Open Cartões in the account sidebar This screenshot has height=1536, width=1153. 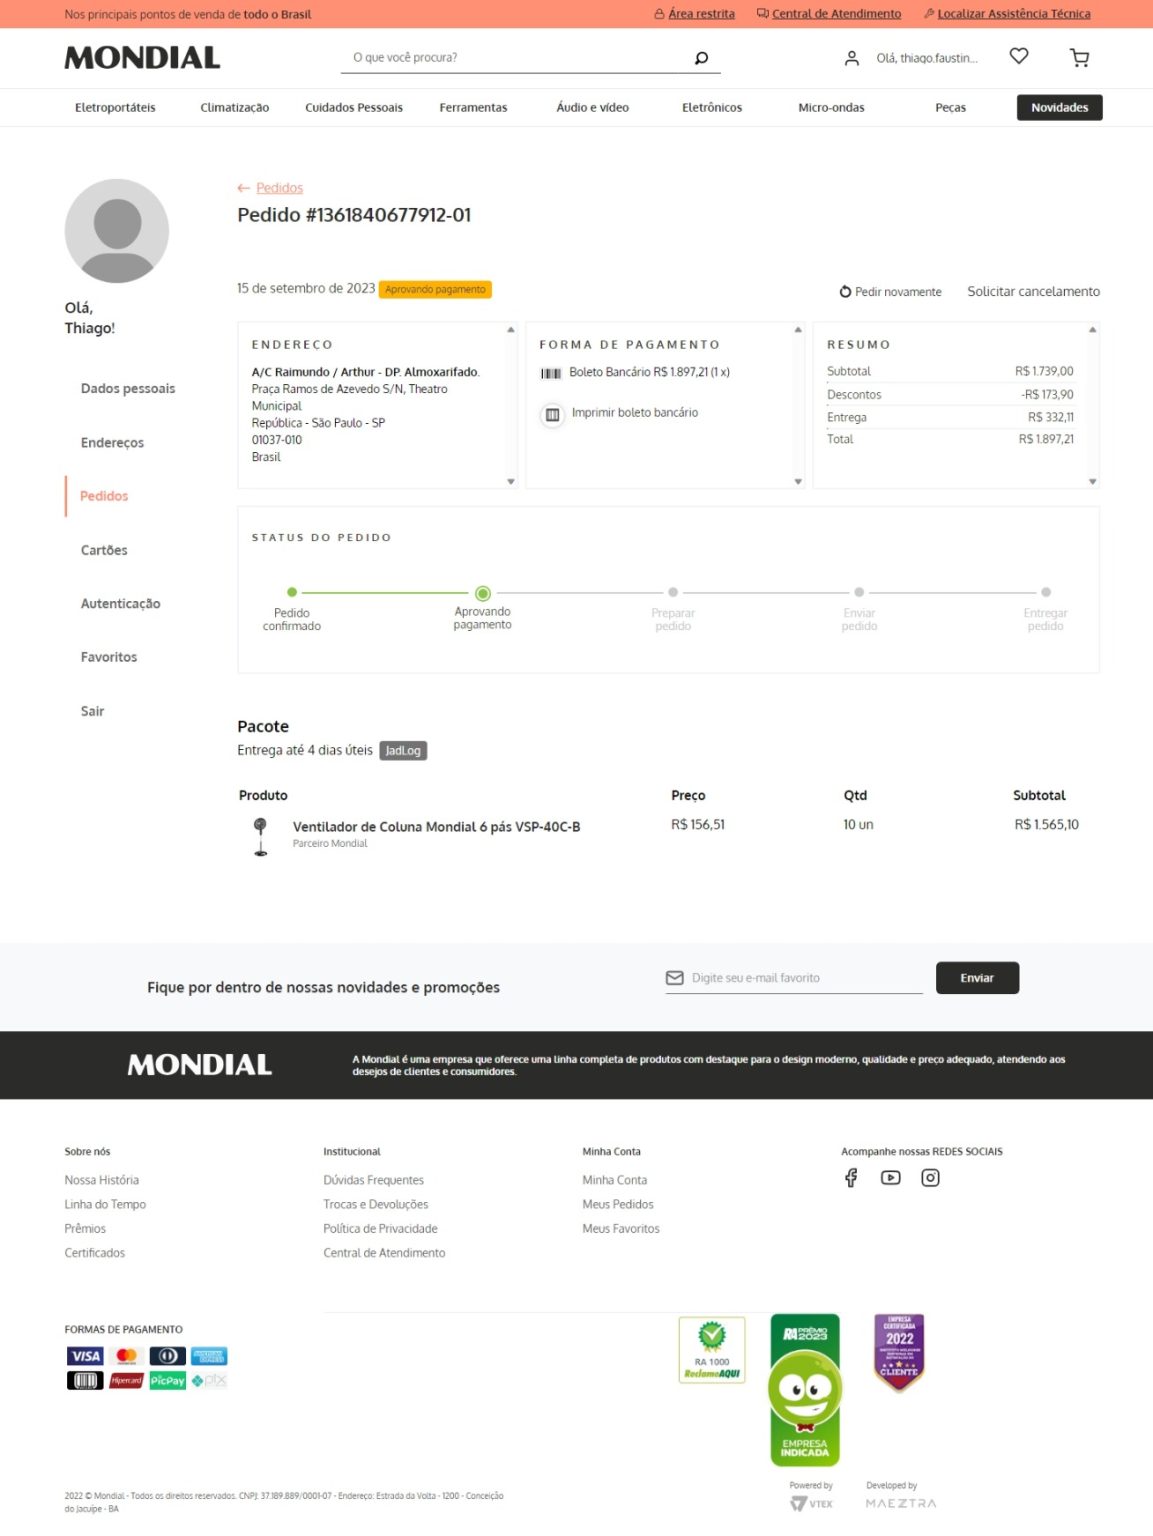click(104, 550)
